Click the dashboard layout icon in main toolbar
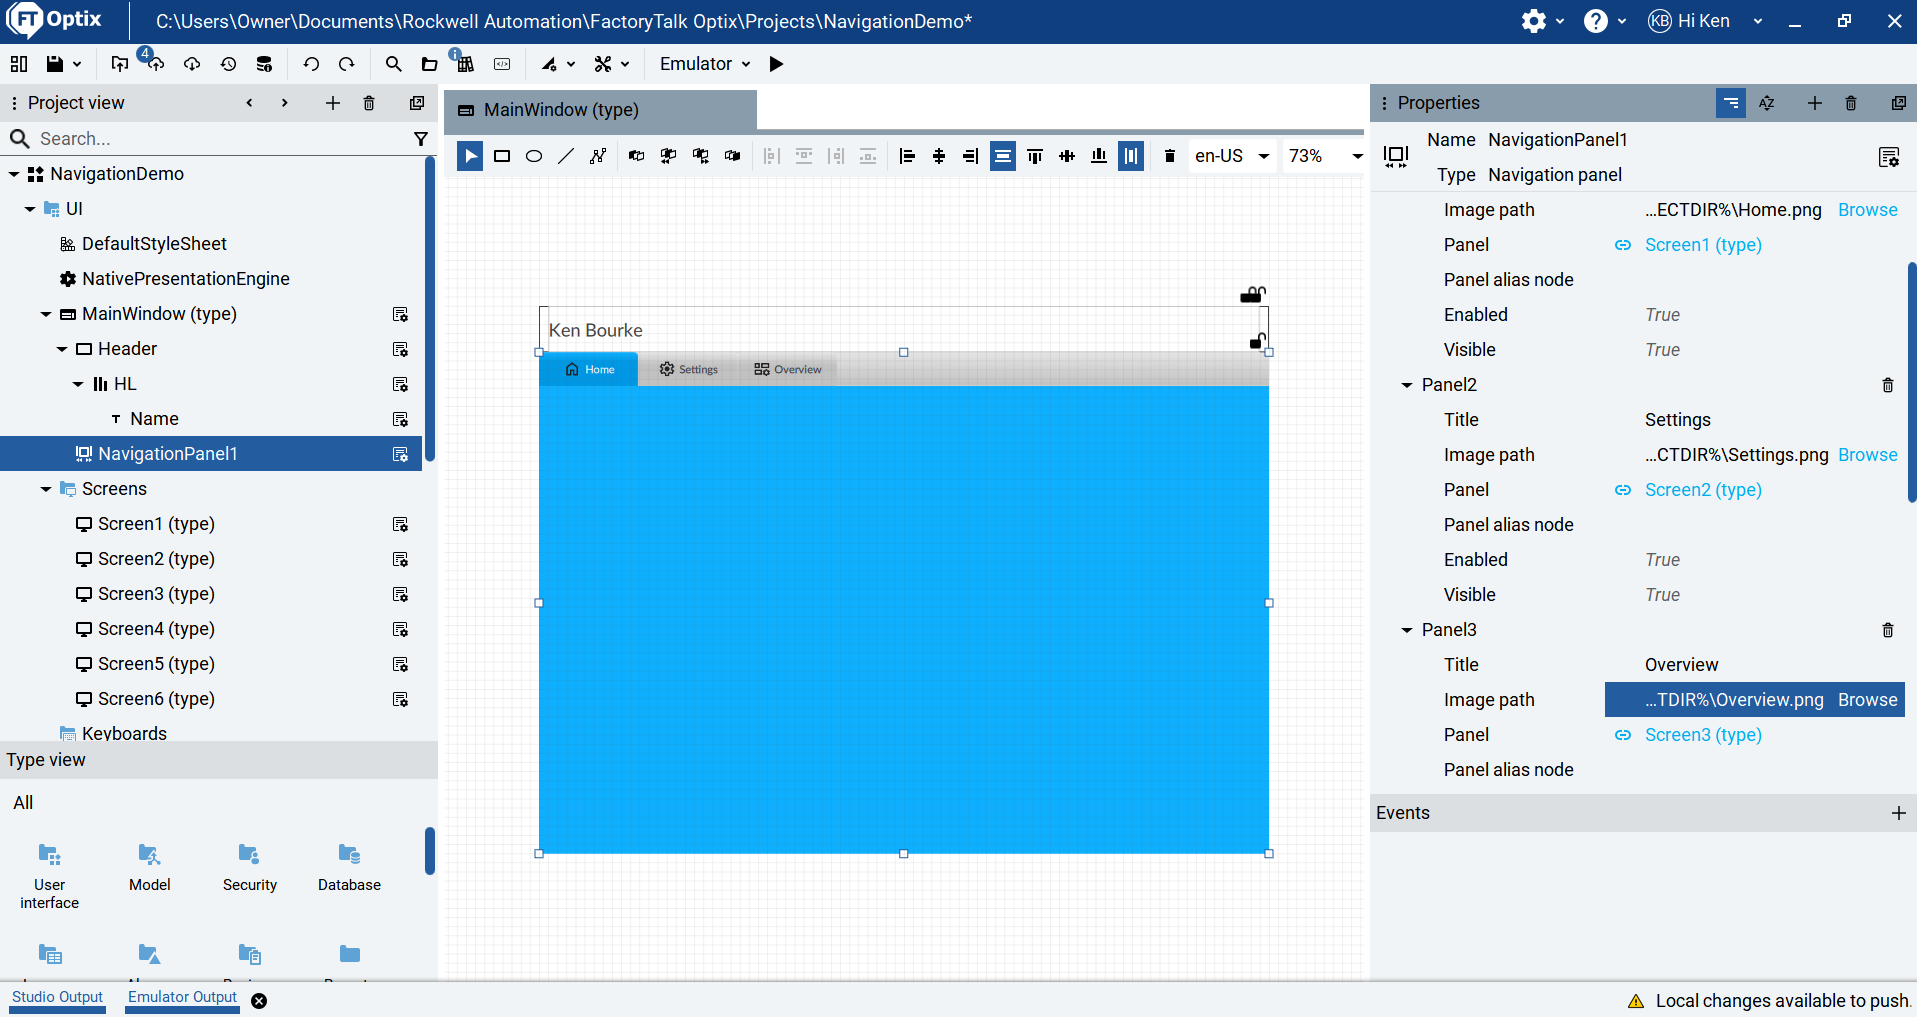Image resolution: width=1917 pixels, height=1017 pixels. (18, 64)
